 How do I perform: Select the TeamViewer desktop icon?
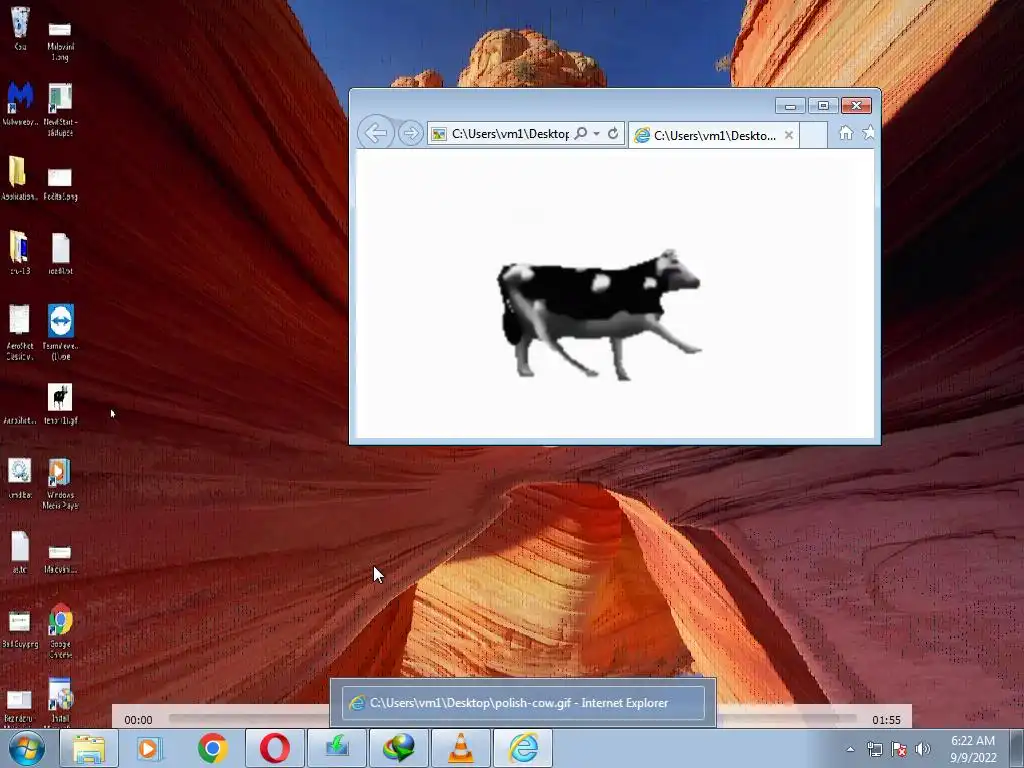coord(61,332)
